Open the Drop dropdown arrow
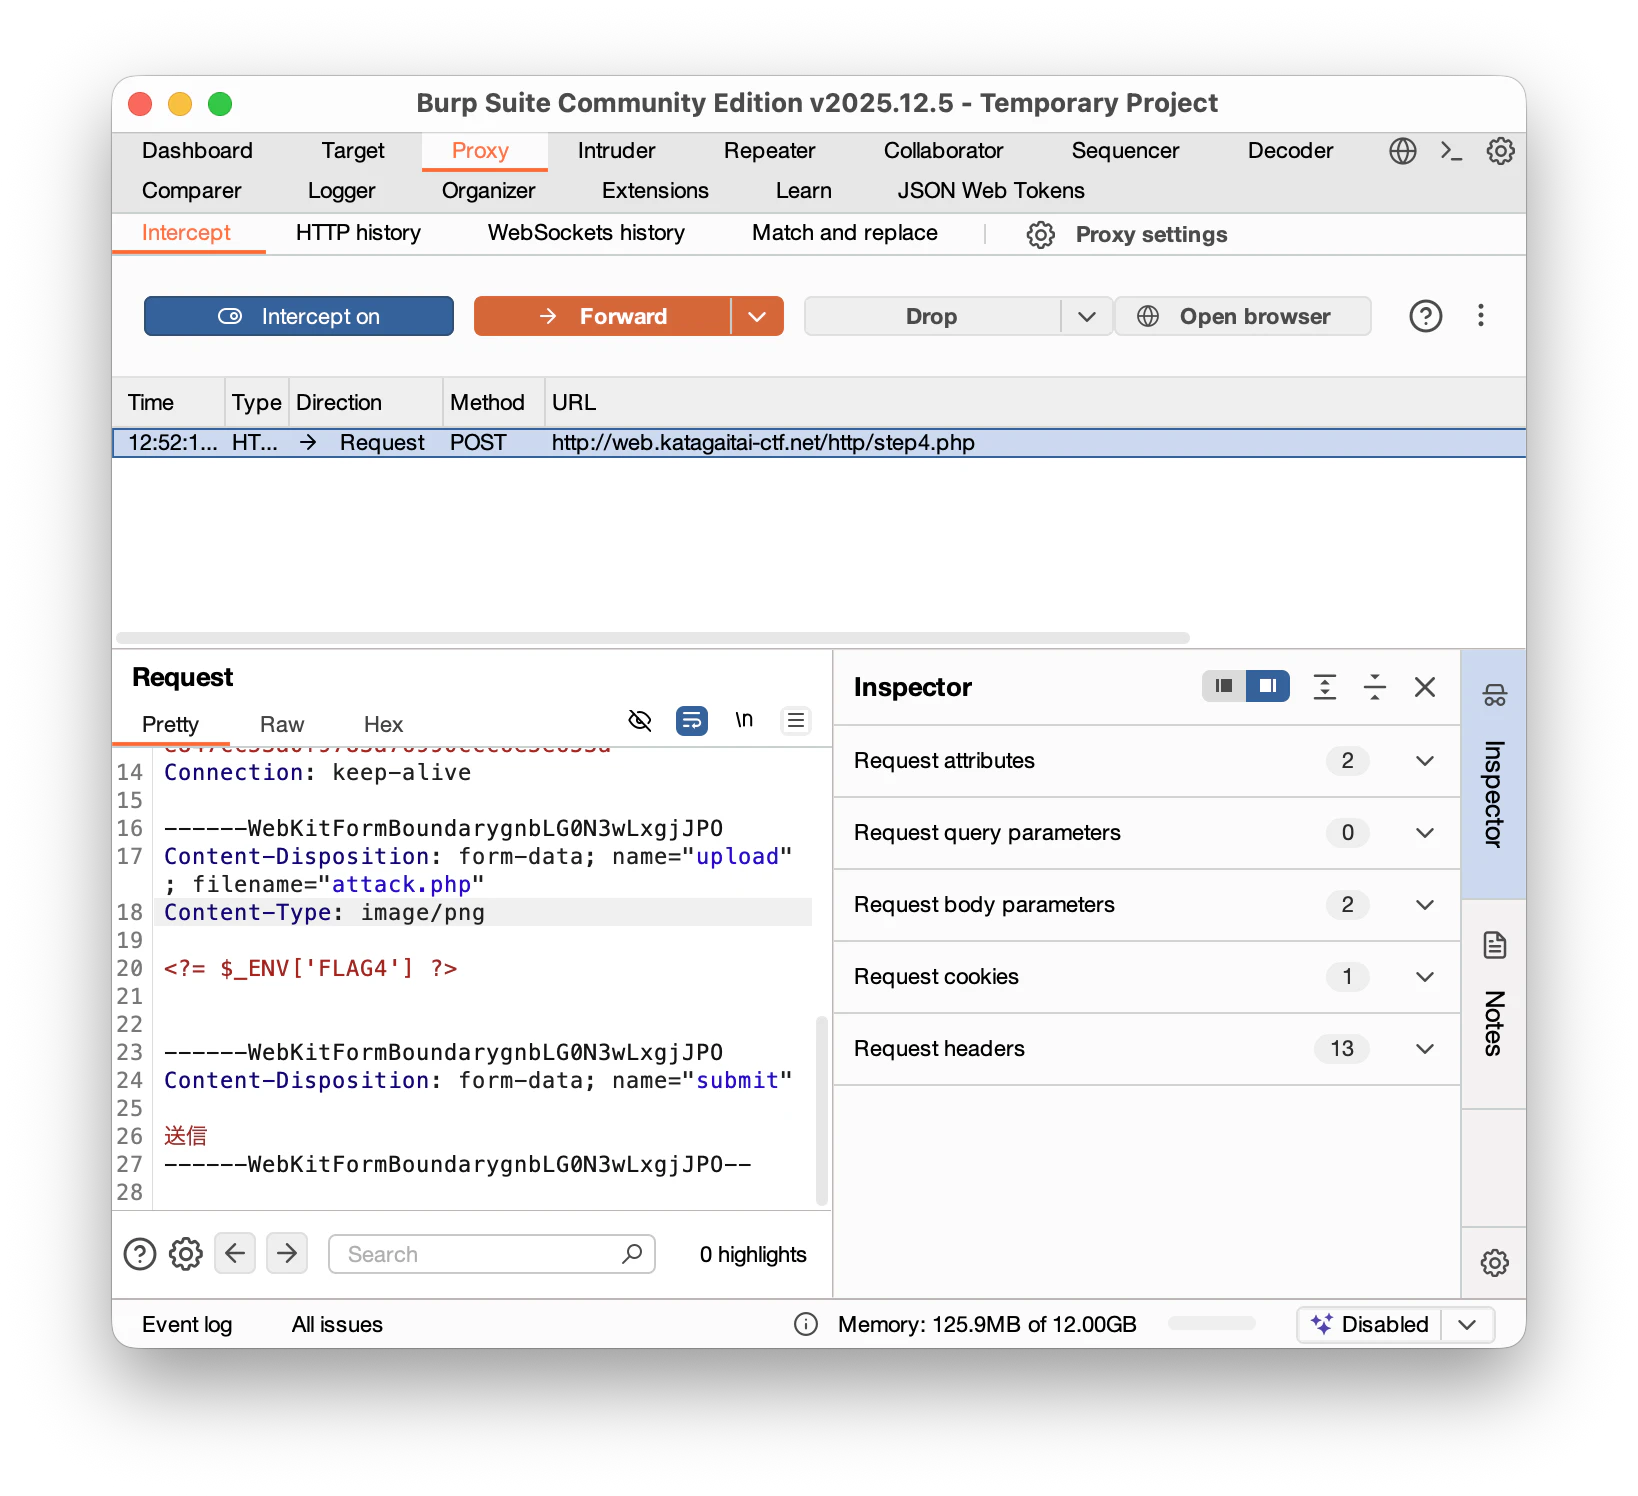The height and width of the screenshot is (1496, 1638). pyautogui.click(x=1087, y=316)
